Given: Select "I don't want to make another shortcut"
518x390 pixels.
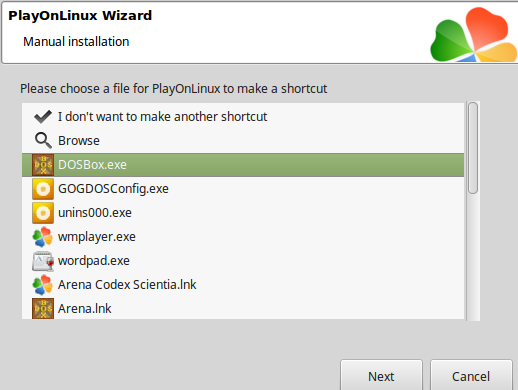Looking at the screenshot, I should [x=243, y=117].
